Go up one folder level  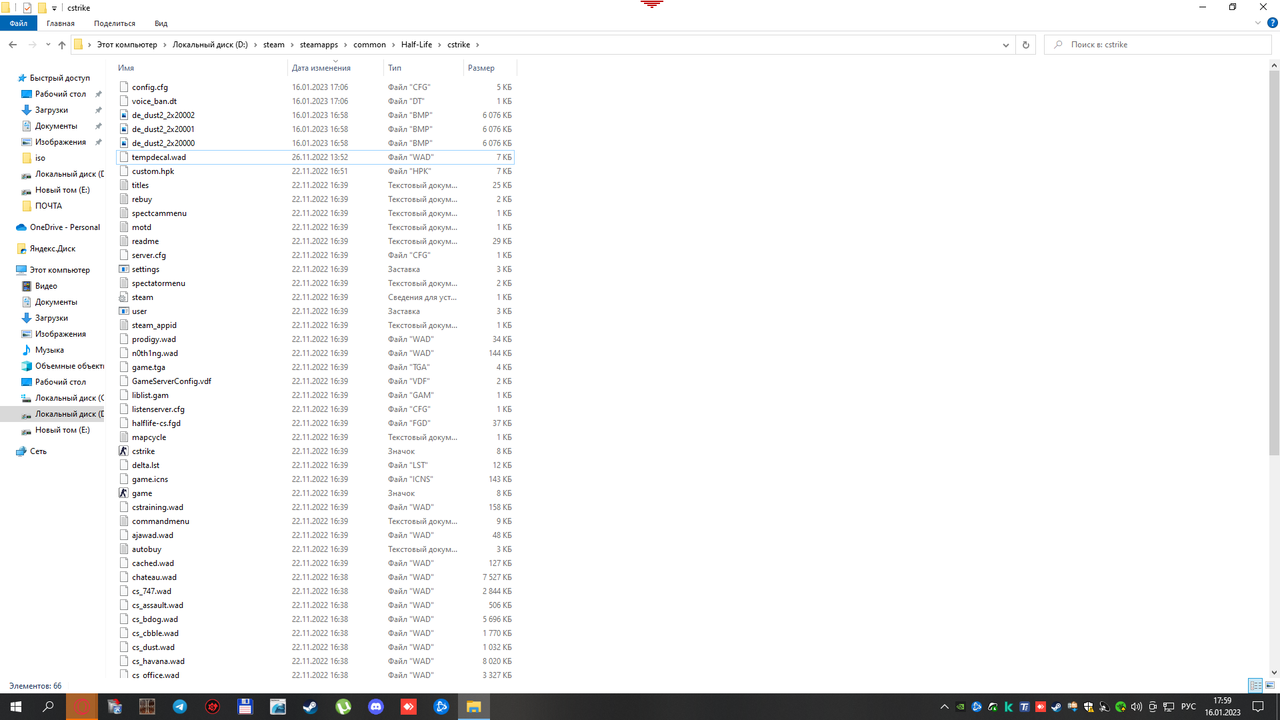(62, 45)
